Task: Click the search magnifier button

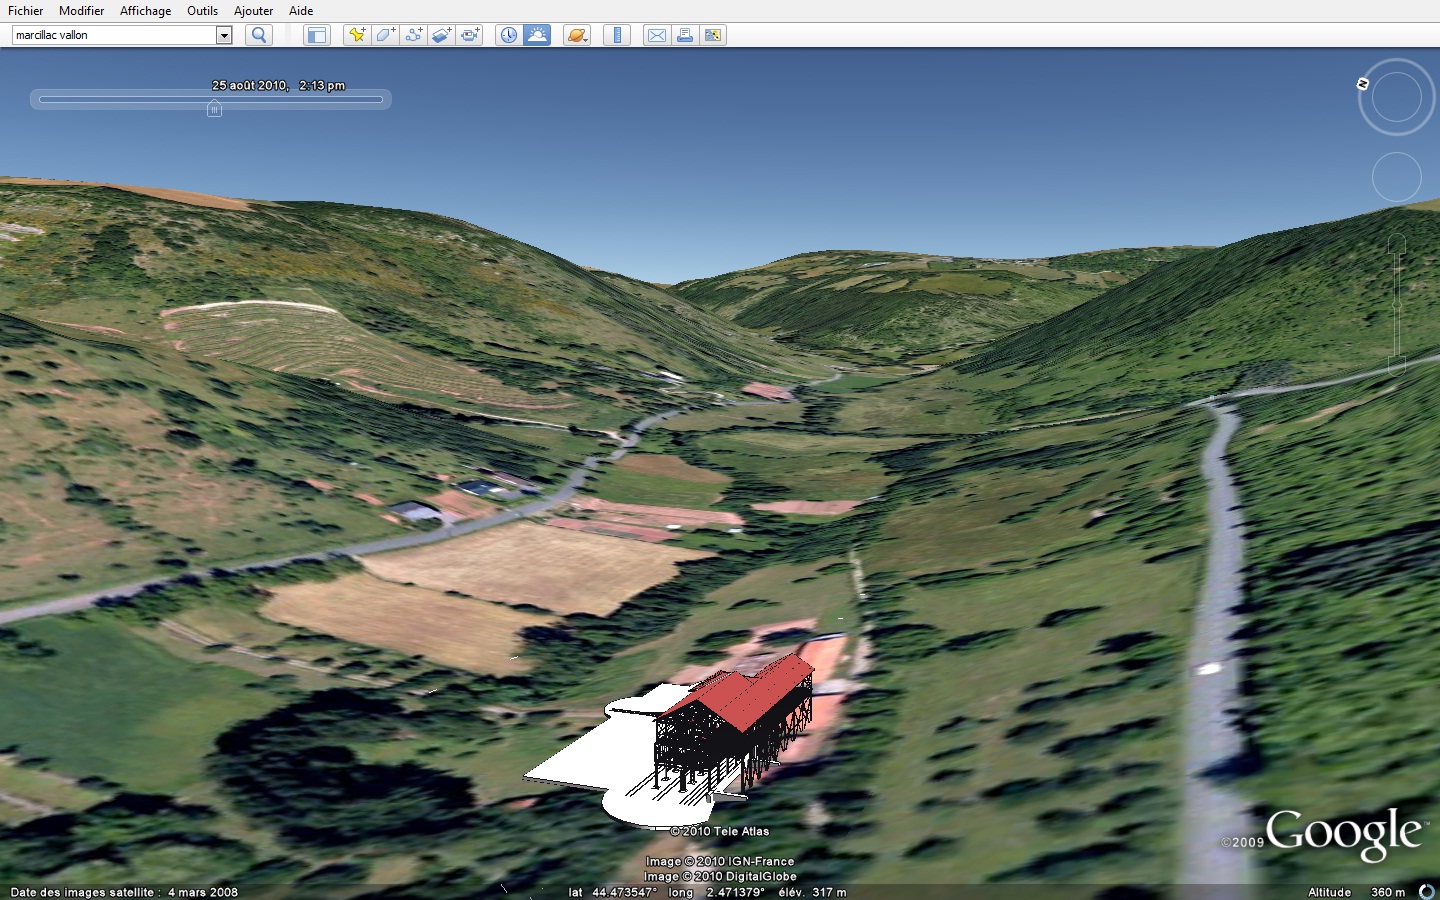Action: point(259,35)
